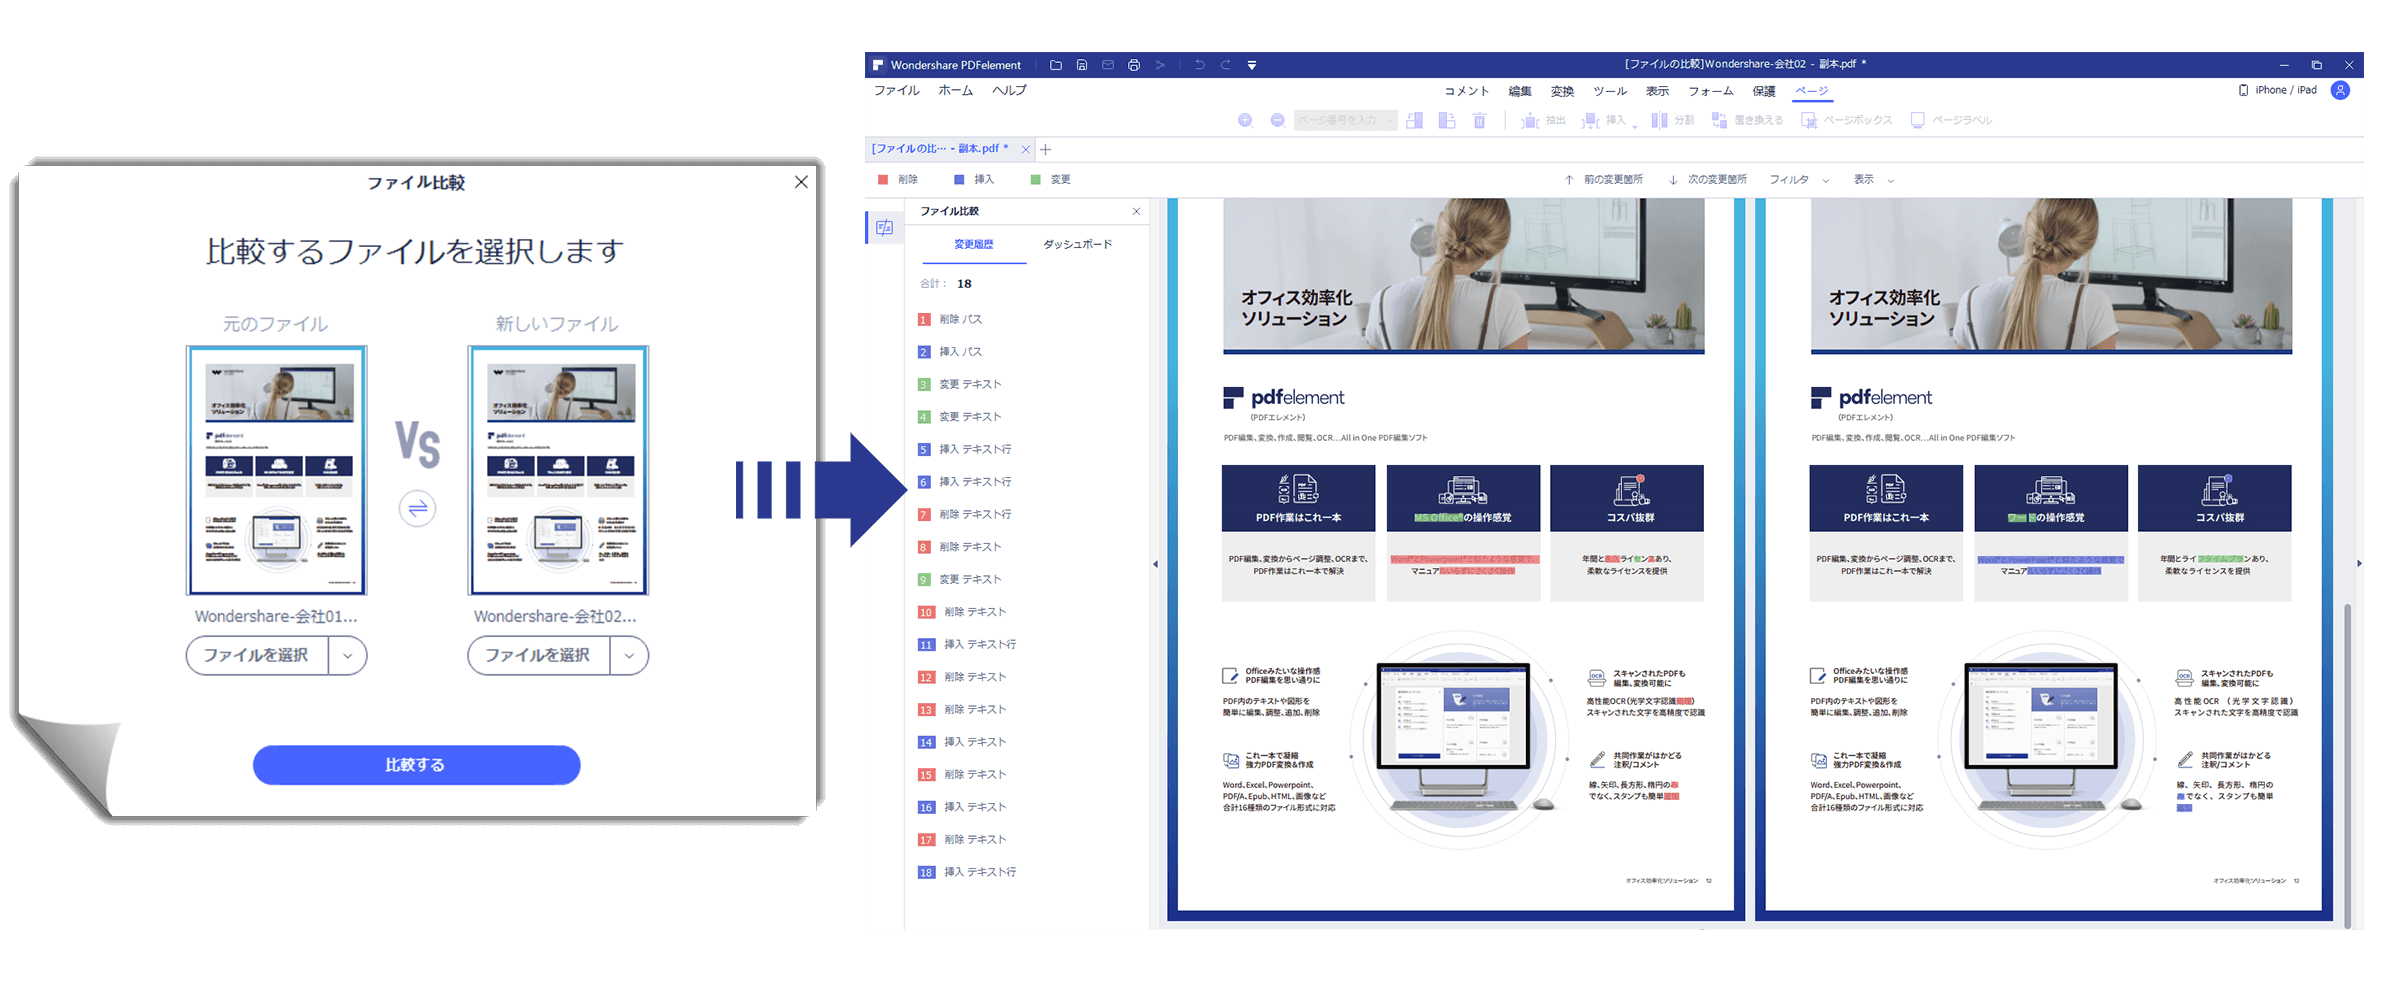Select change item 5 挿入 テキスト行
The image size is (2400, 981).
click(965, 450)
